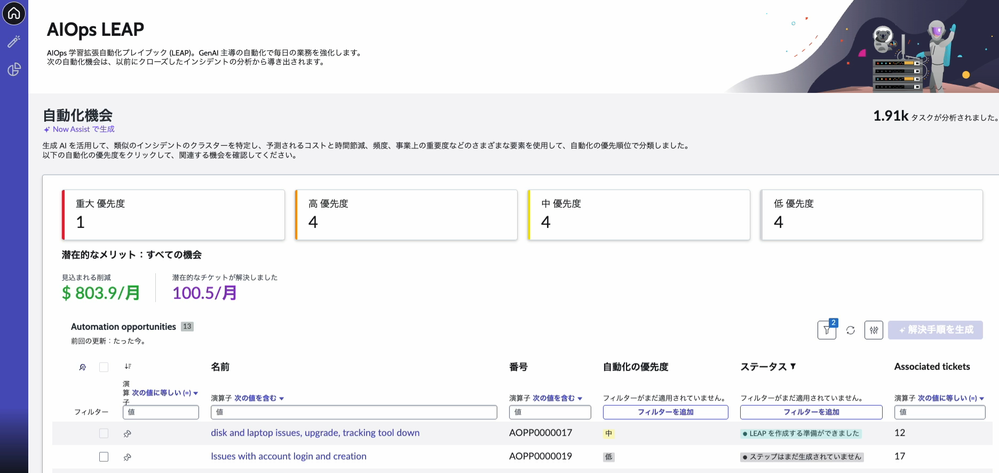Click the ステータス sort arrow
The image size is (999, 473).
tap(793, 367)
